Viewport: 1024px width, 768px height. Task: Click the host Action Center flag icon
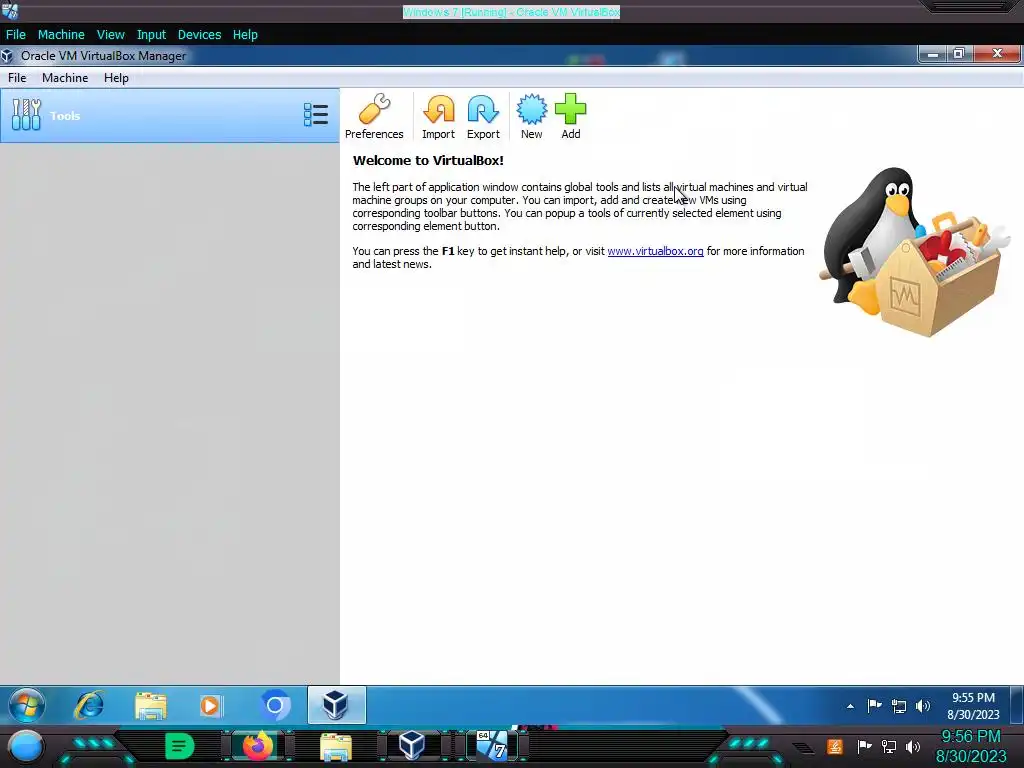pos(864,746)
